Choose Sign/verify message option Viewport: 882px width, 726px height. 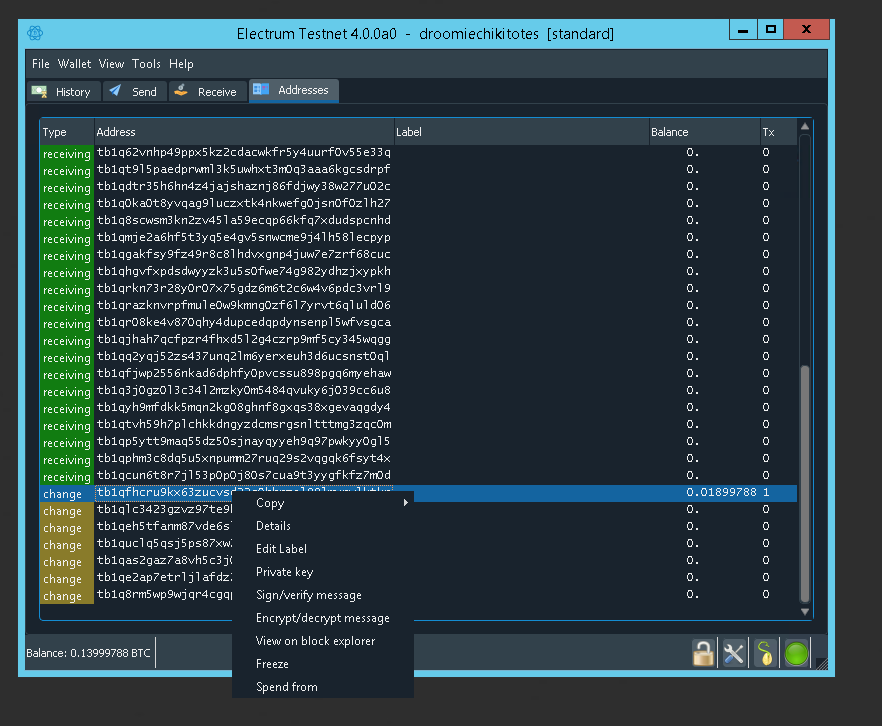323,595
